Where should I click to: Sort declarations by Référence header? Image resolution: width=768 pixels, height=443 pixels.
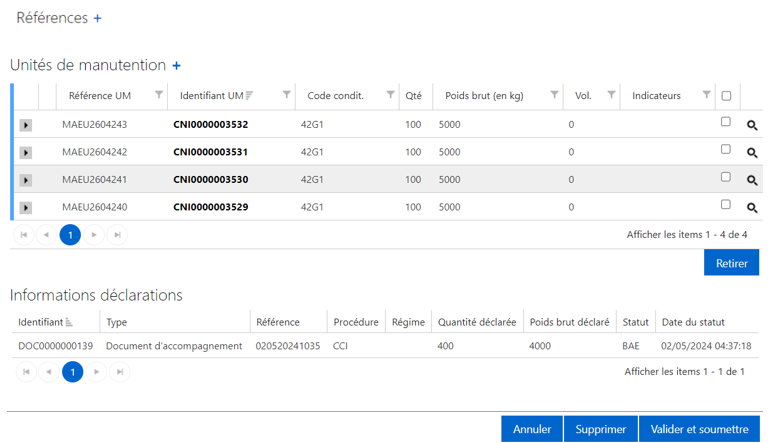click(278, 322)
